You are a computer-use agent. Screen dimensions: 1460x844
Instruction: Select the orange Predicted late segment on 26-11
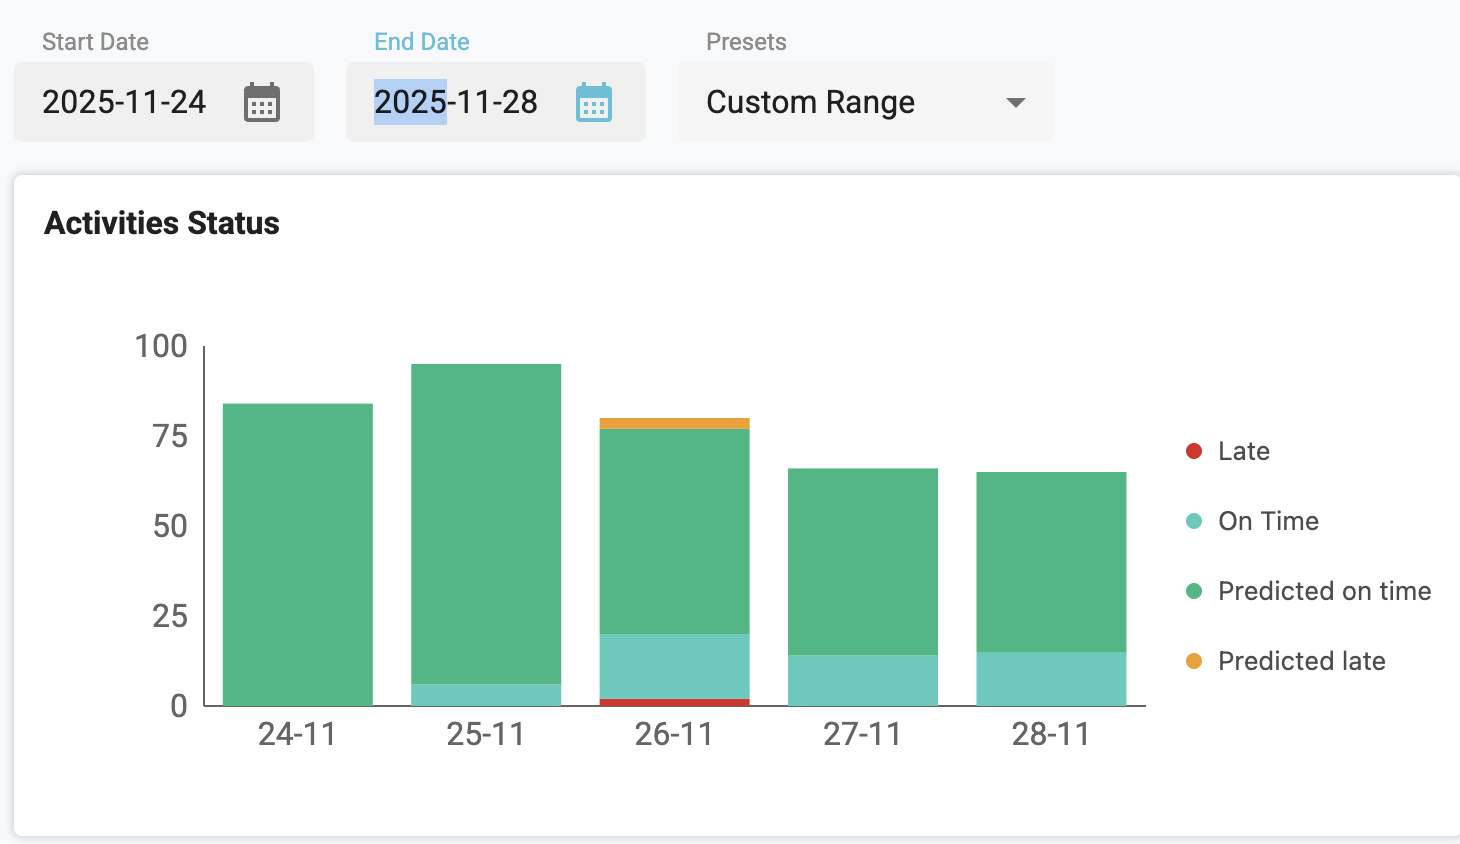[x=674, y=423]
